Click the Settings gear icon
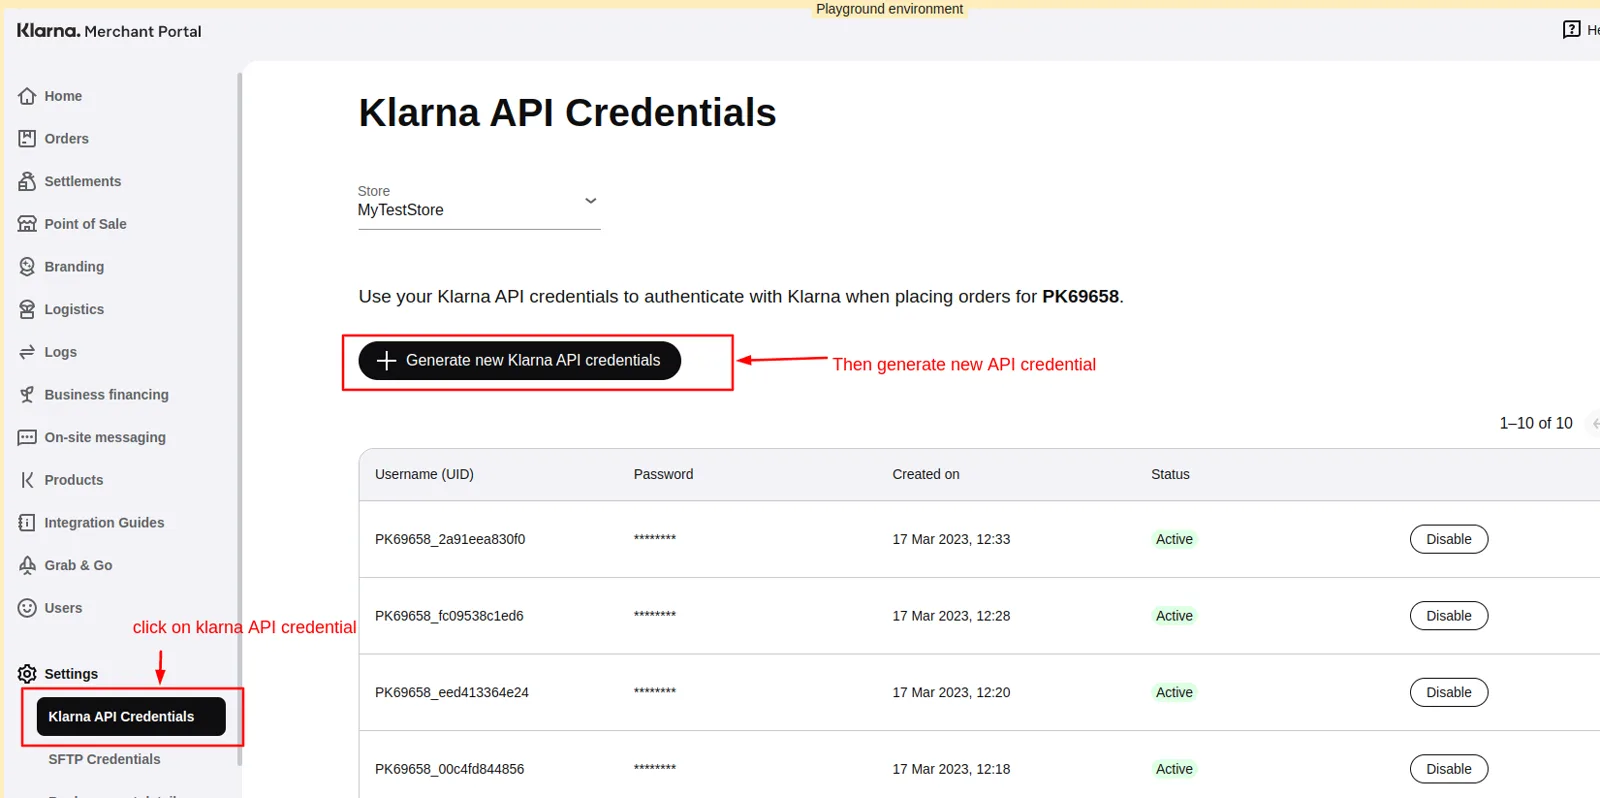 coord(27,674)
